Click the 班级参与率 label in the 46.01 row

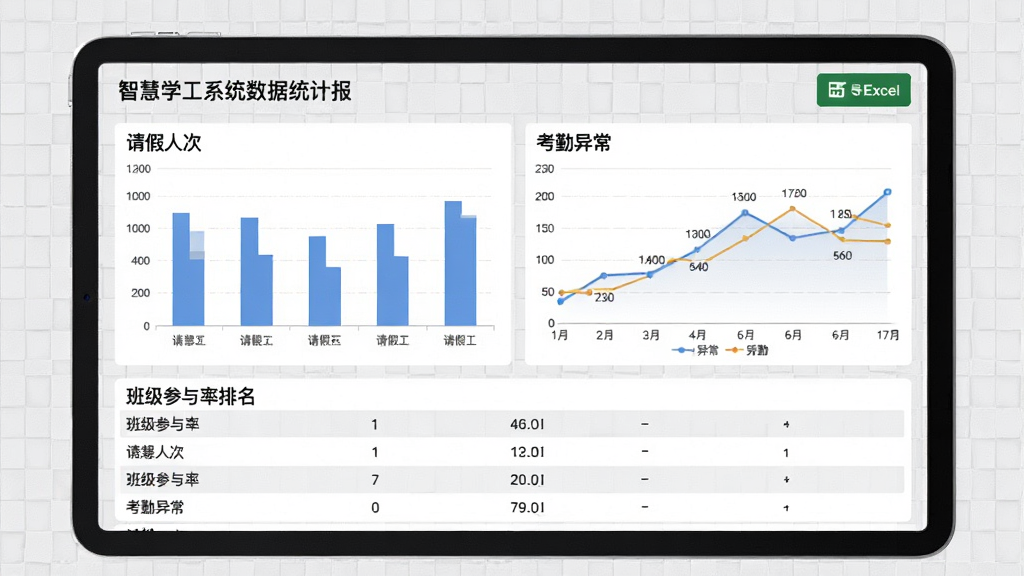click(163, 424)
